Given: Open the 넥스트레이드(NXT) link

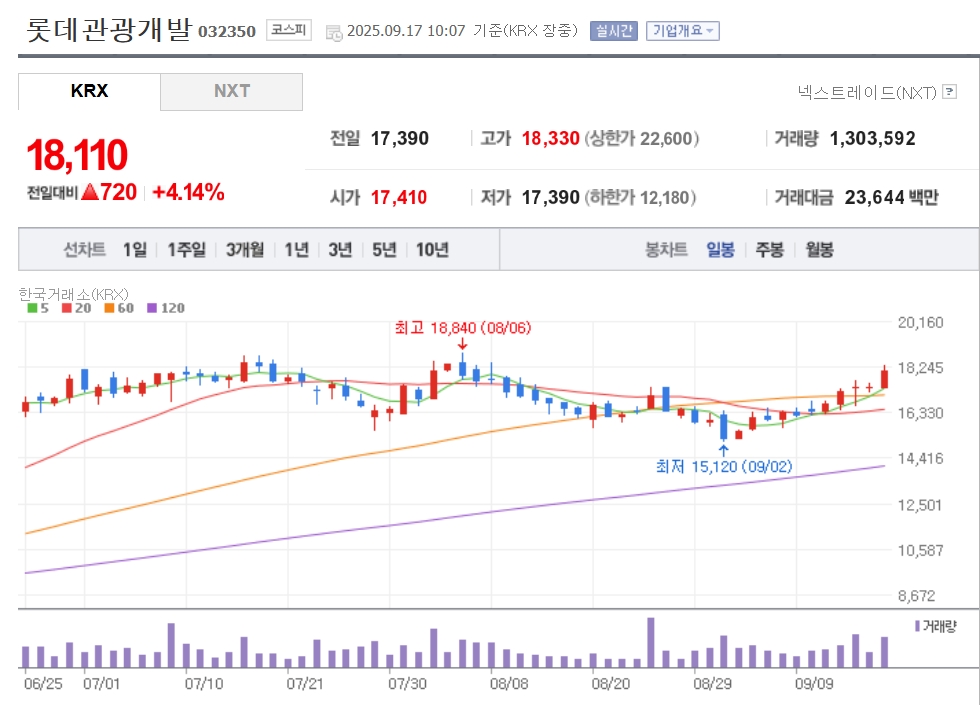Looking at the screenshot, I should coord(867,92).
